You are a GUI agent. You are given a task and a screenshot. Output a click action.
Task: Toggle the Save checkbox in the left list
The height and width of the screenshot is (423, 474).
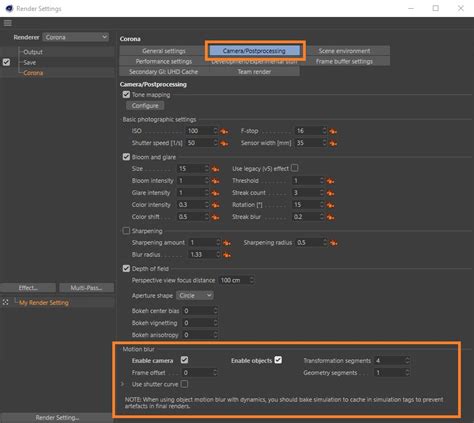(x=6, y=62)
